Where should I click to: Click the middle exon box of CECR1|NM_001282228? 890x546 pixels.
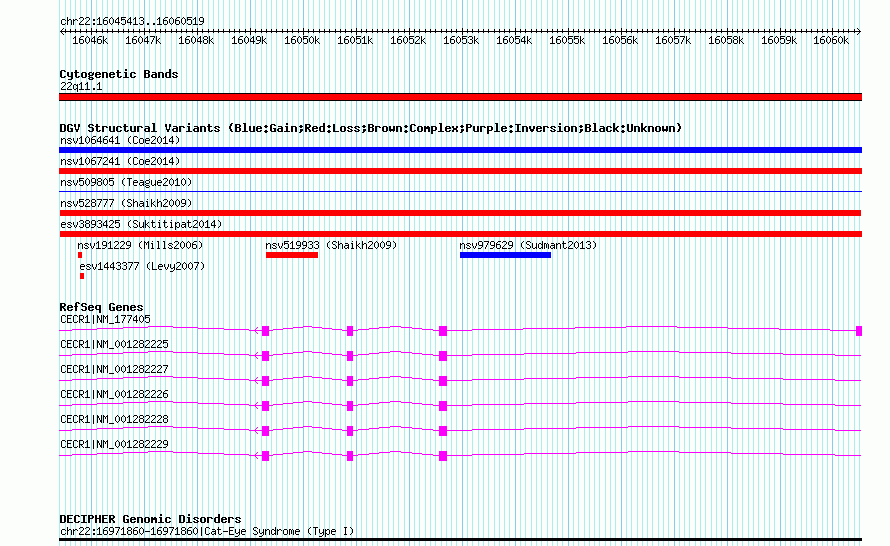(350, 431)
